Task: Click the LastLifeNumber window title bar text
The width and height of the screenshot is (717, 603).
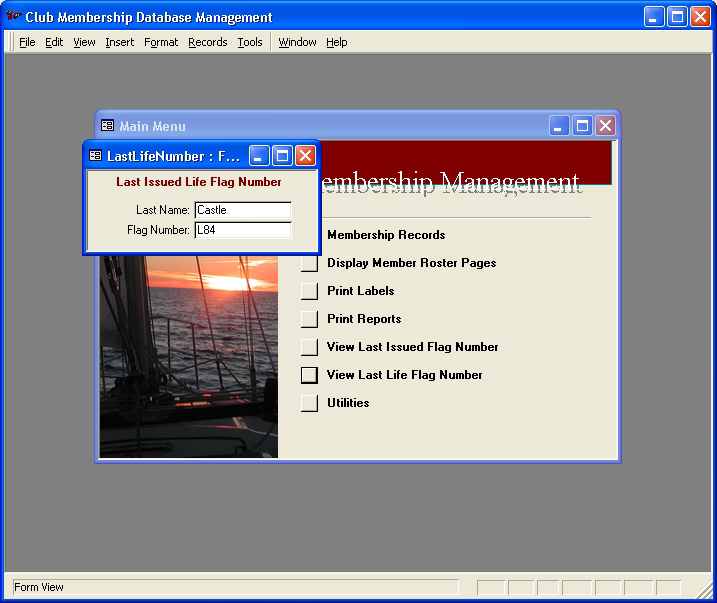Action: click(173, 156)
